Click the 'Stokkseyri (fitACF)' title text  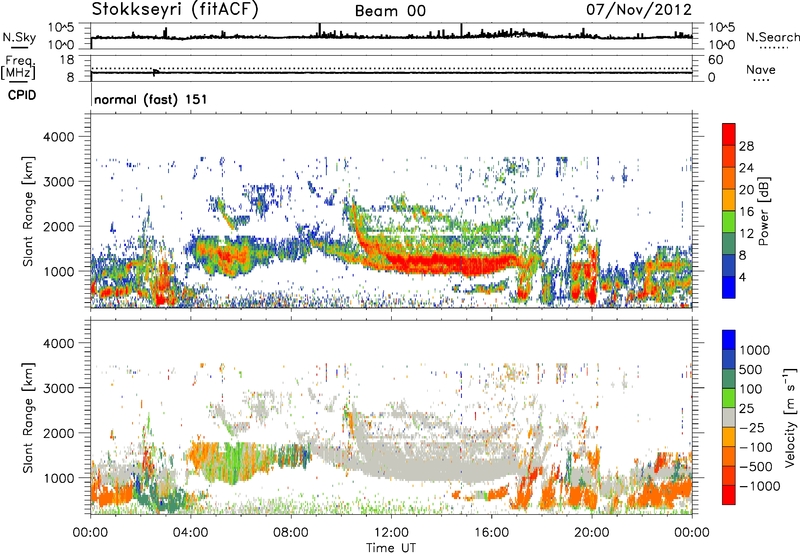(175, 10)
